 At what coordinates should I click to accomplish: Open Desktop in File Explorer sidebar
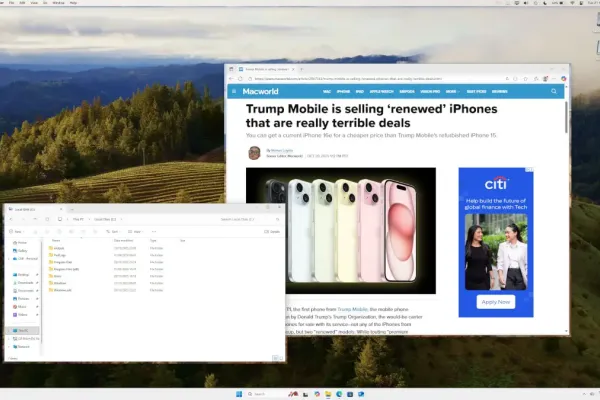[23, 275]
